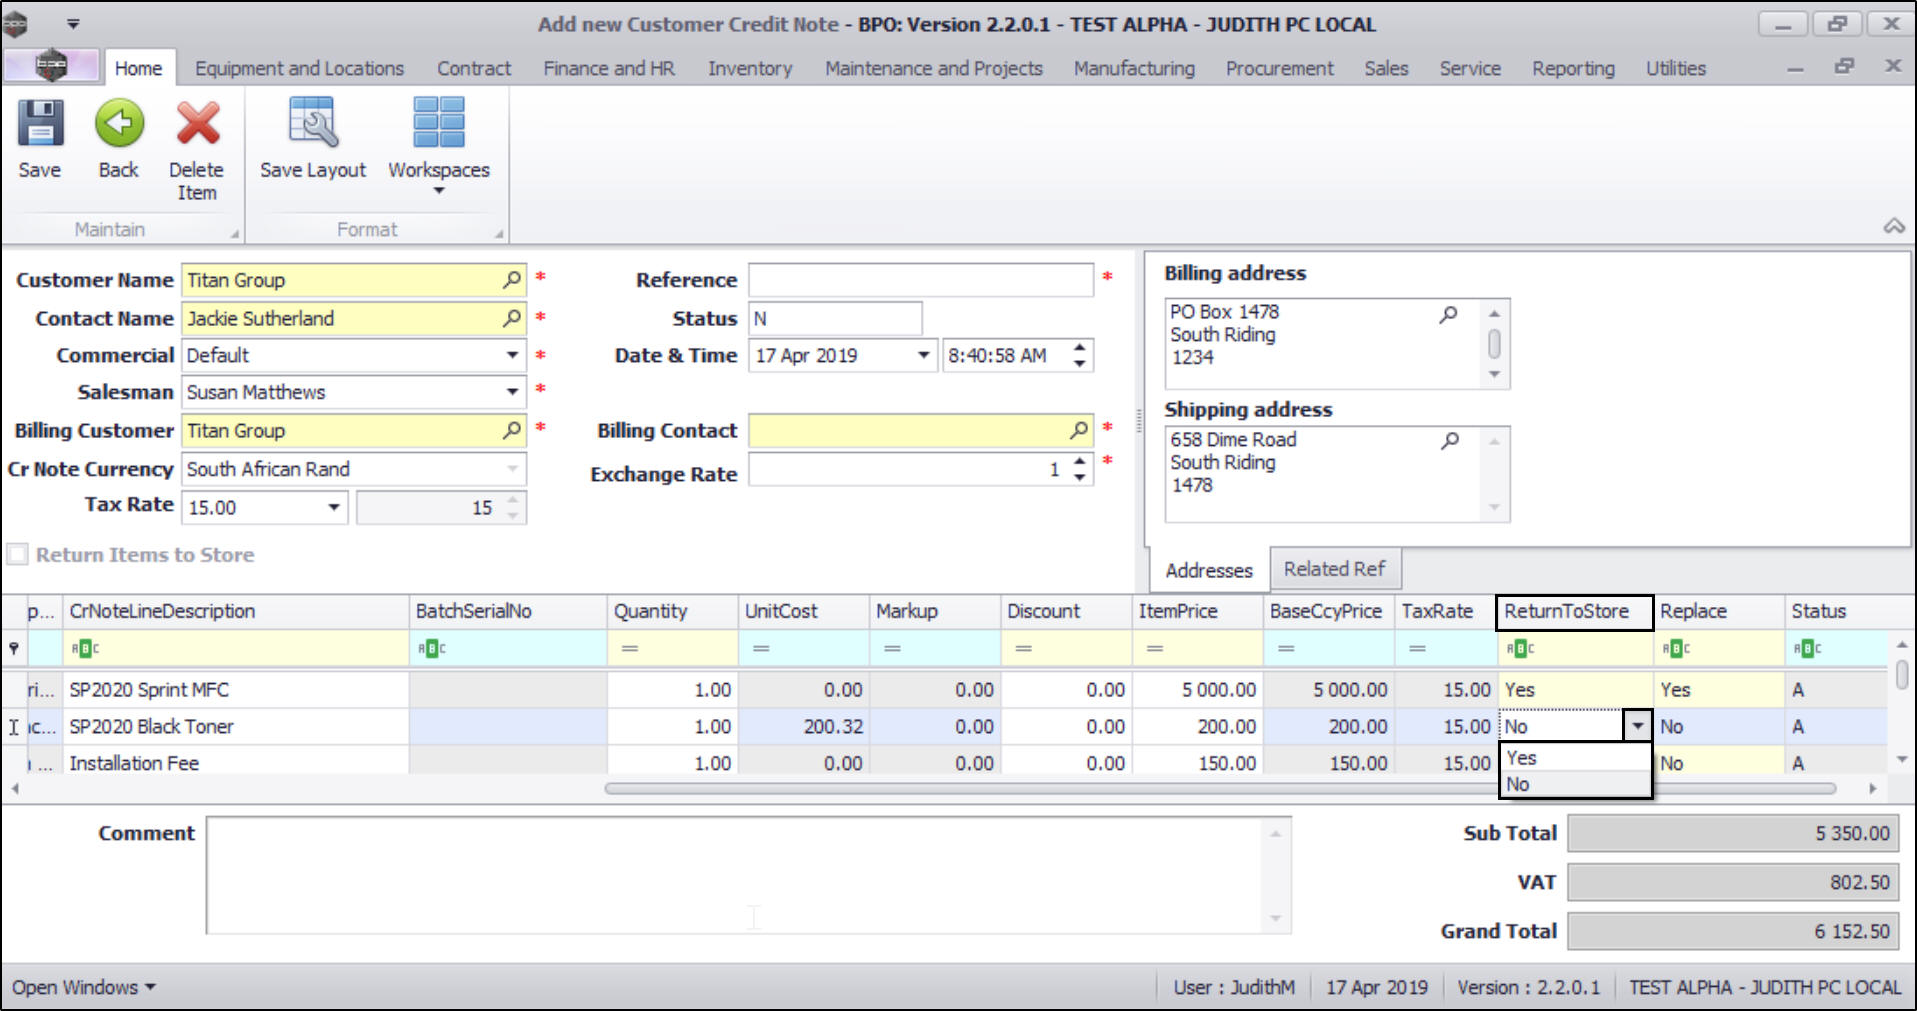Click the Save Layout icon

[313, 124]
